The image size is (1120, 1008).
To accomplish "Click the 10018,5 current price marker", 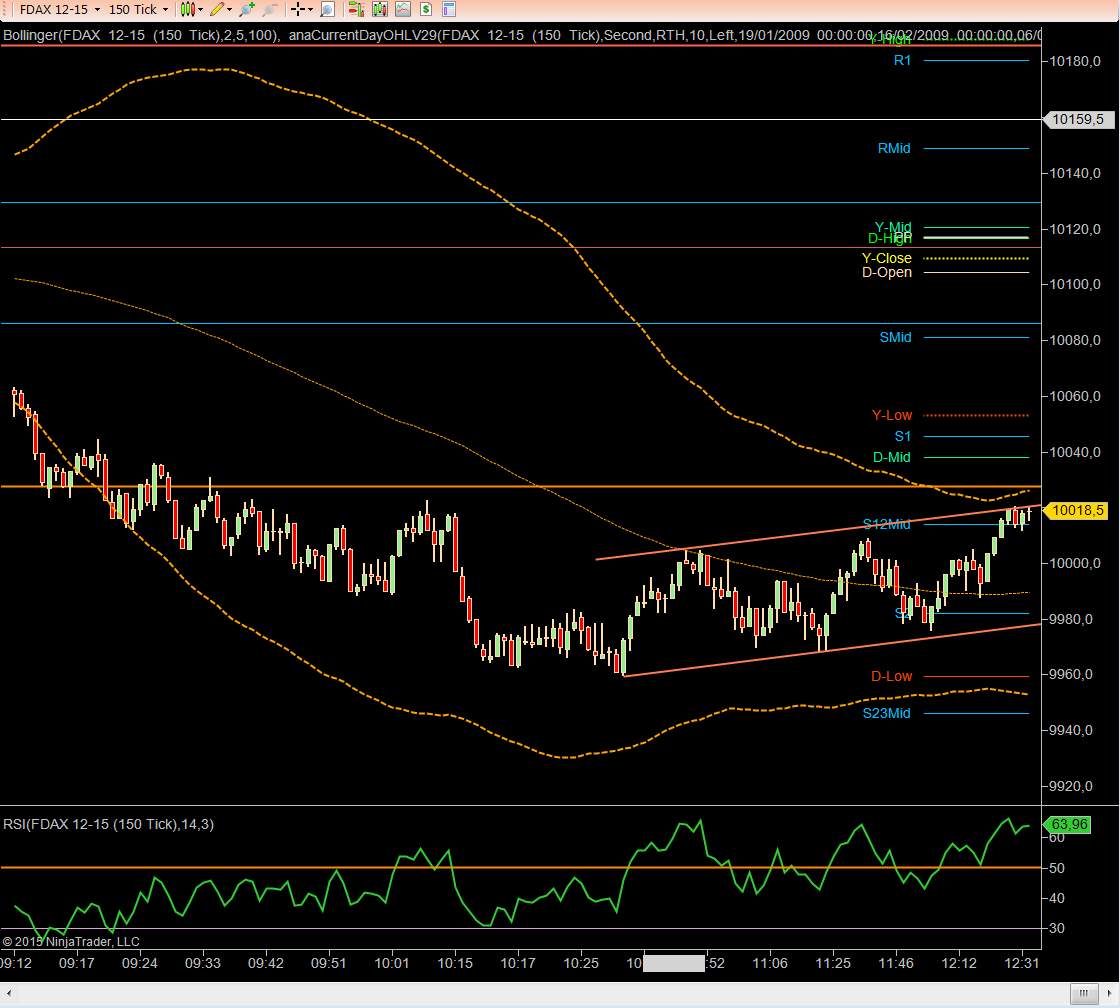I will coord(1078,510).
